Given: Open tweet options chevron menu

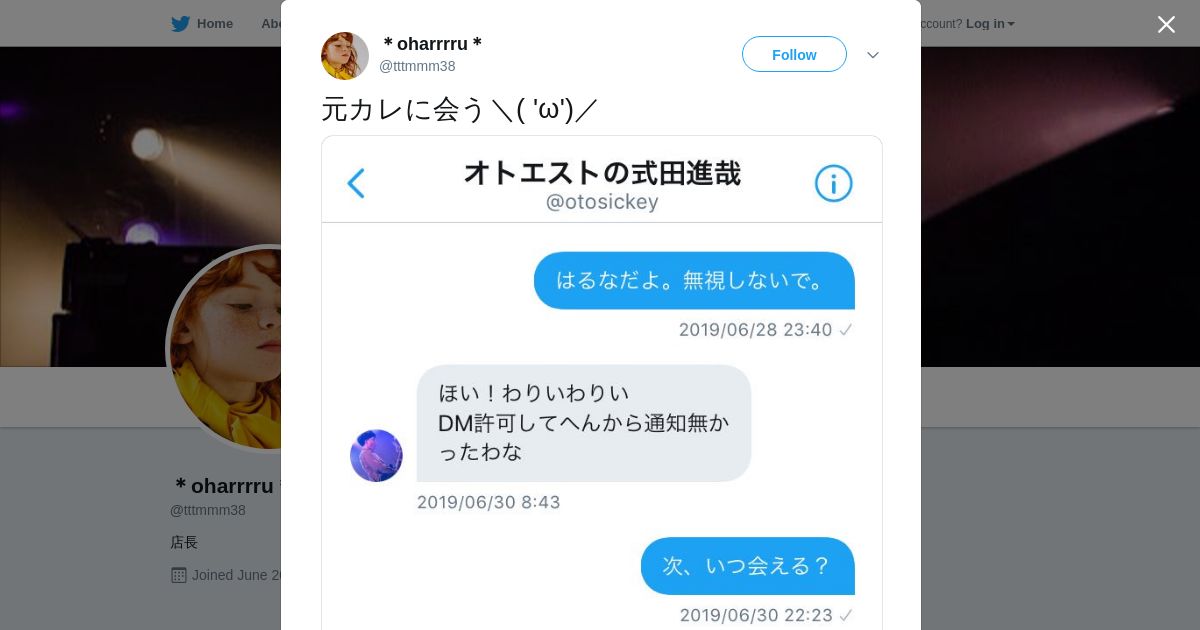Looking at the screenshot, I should (873, 55).
